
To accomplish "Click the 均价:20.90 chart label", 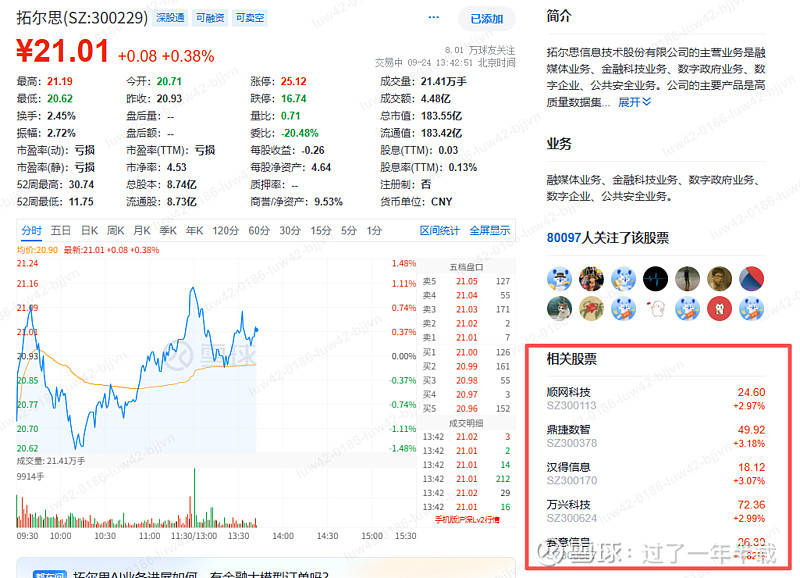I will tap(37, 250).
